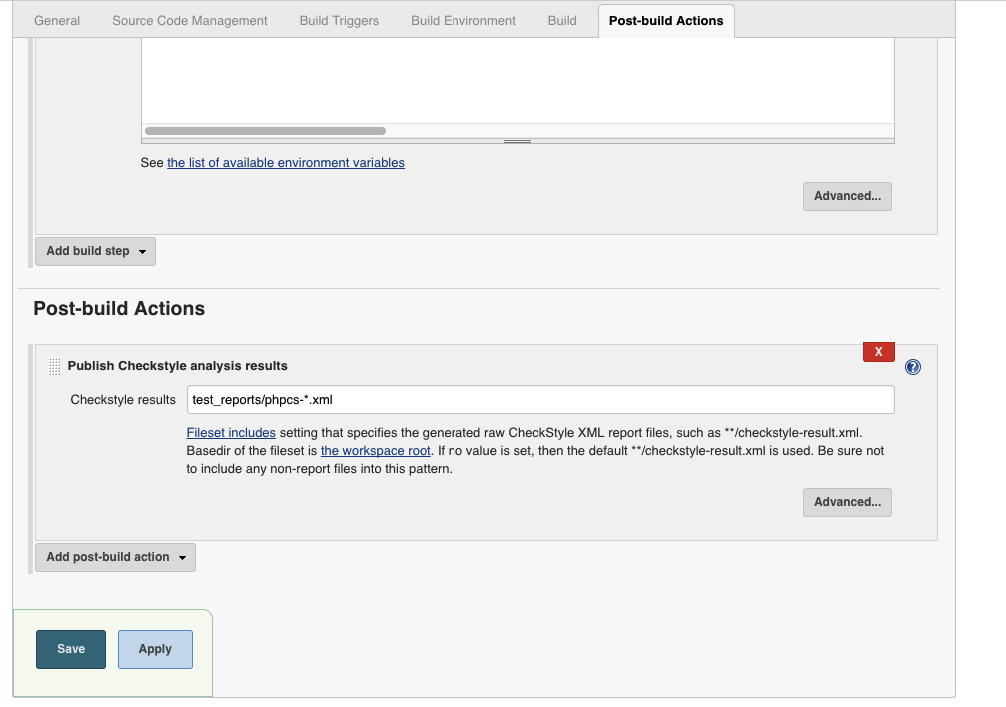This screenshot has height=707, width=1006.
Task: Click the help icon for Checkstyle publisher
Action: tap(912, 367)
